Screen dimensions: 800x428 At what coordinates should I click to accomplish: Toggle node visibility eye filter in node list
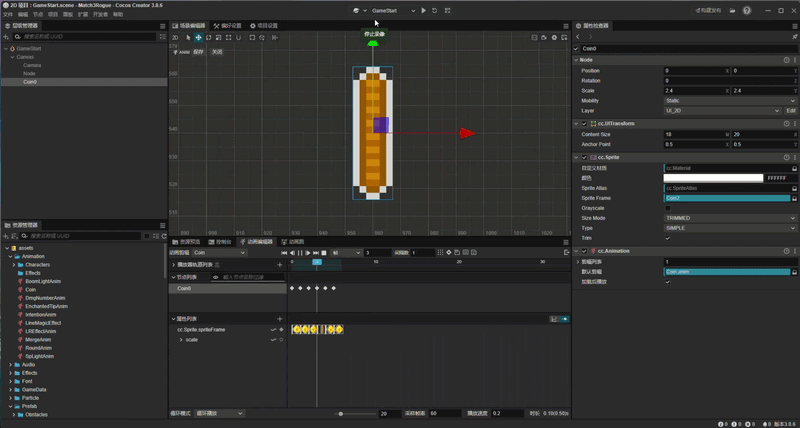coord(215,277)
